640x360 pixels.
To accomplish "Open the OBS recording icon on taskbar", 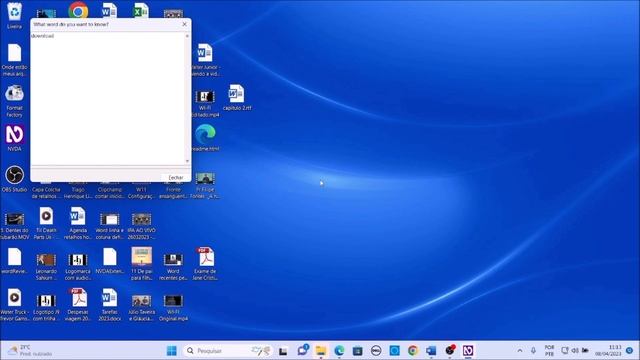I will [450, 351].
